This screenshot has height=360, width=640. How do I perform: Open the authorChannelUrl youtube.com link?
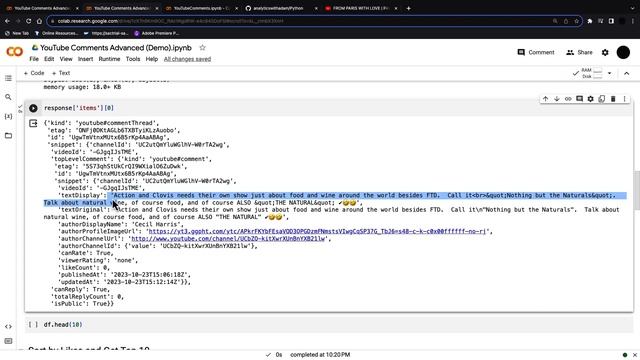(x=228, y=239)
